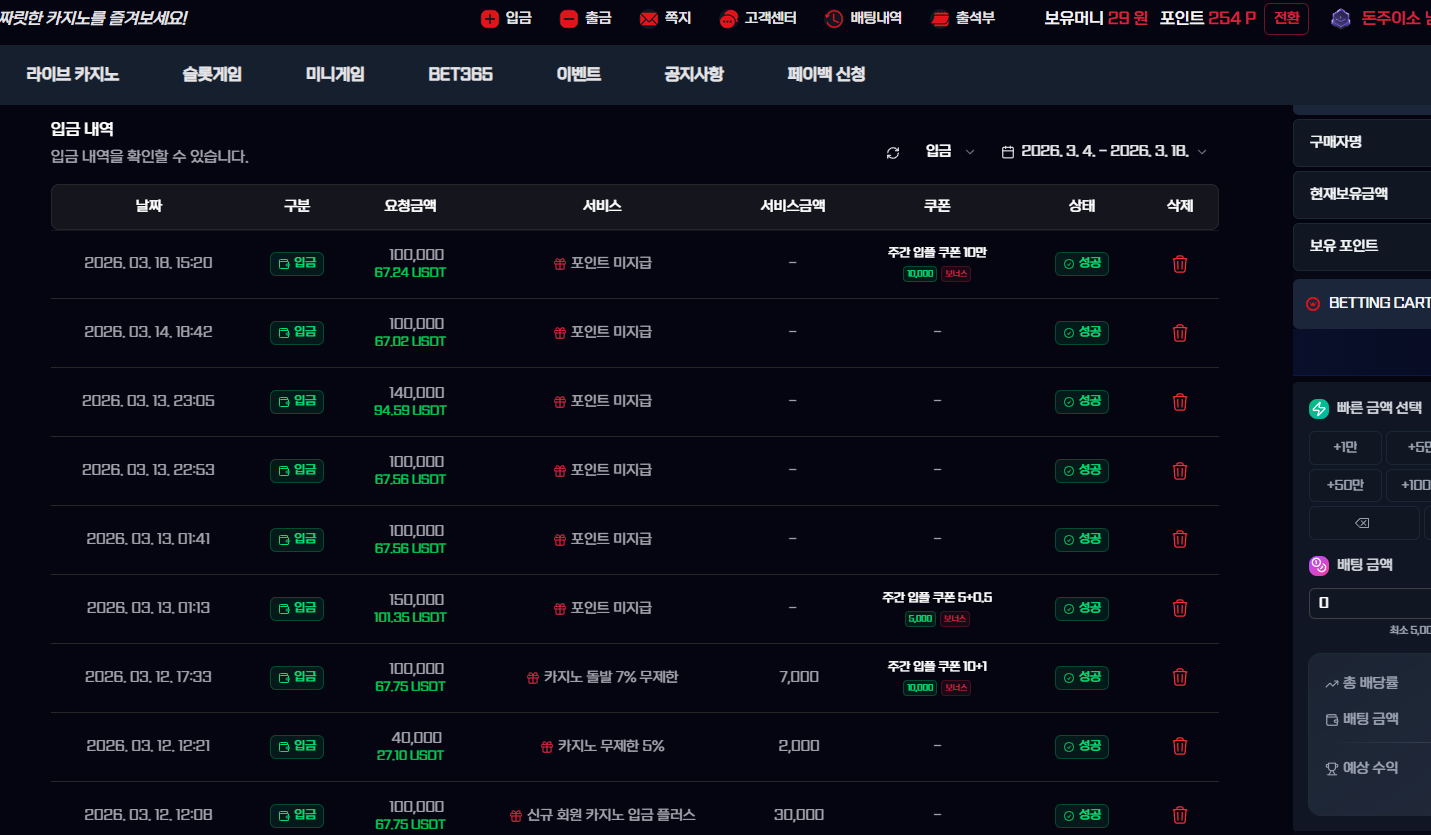1431x835 pixels.
Task: Open 고객센터 customer support
Action: tap(758, 18)
